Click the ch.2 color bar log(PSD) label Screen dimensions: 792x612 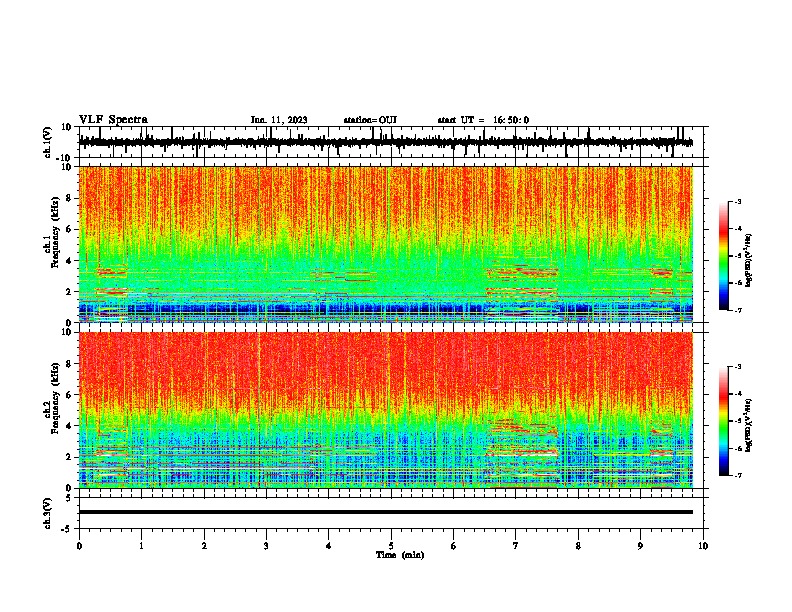pos(748,426)
